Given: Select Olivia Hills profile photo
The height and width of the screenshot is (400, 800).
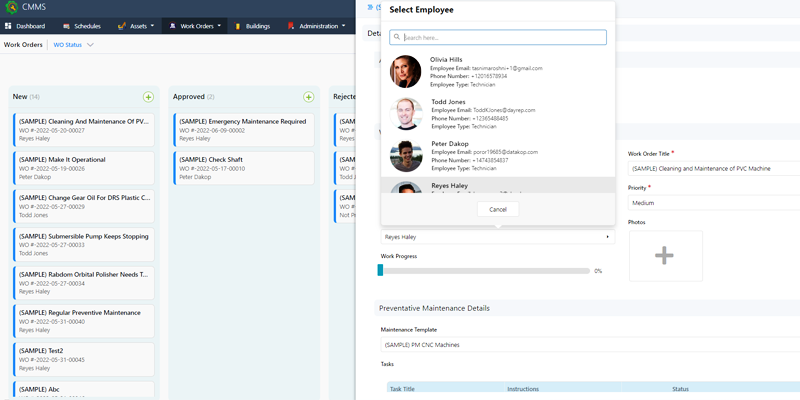Looking at the screenshot, I should 406,70.
